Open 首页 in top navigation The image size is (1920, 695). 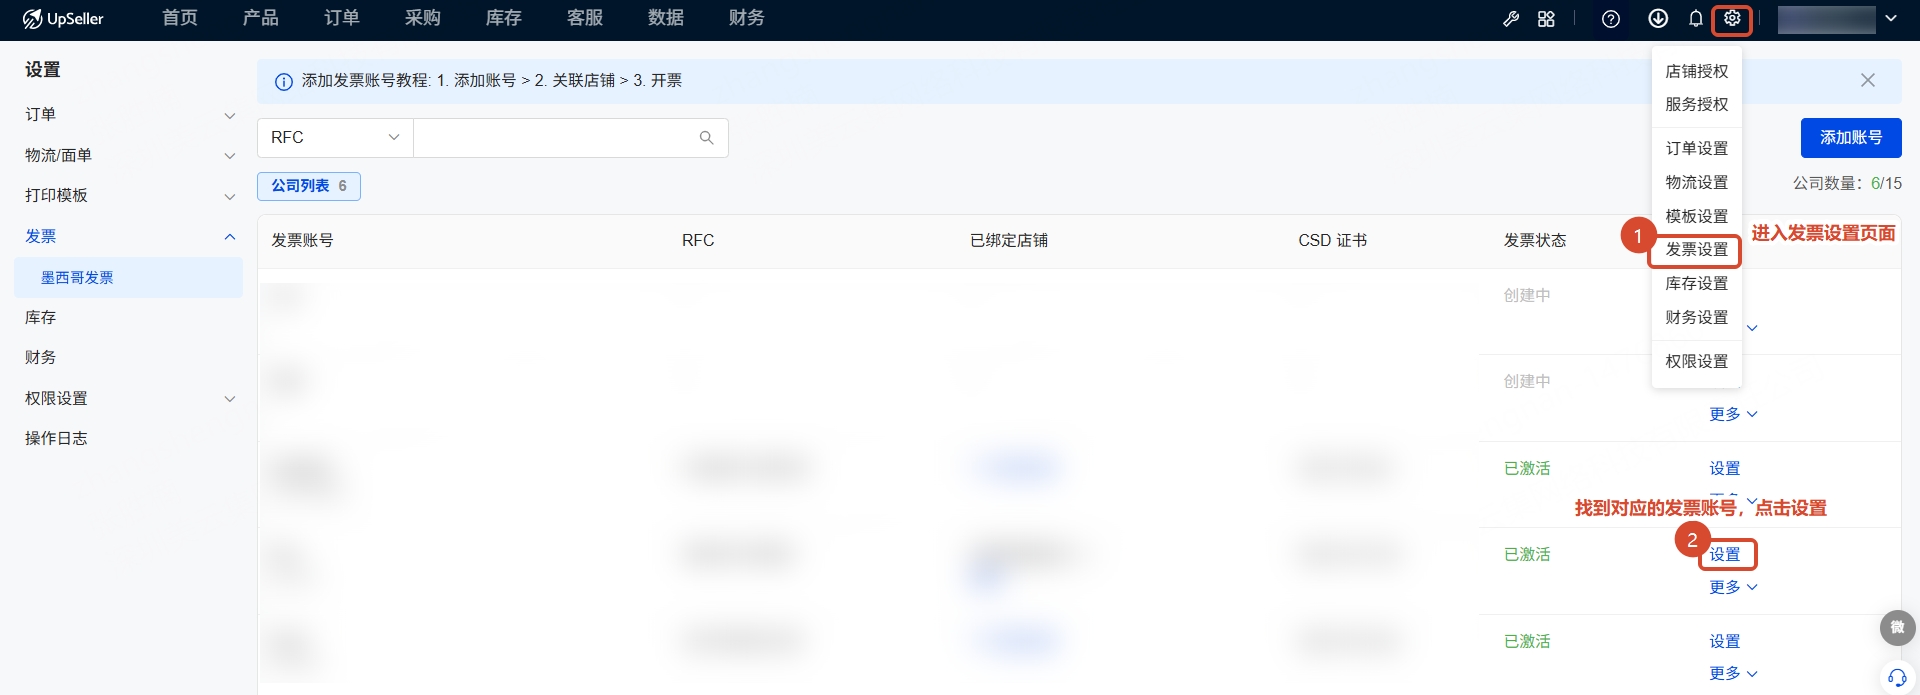(x=180, y=18)
